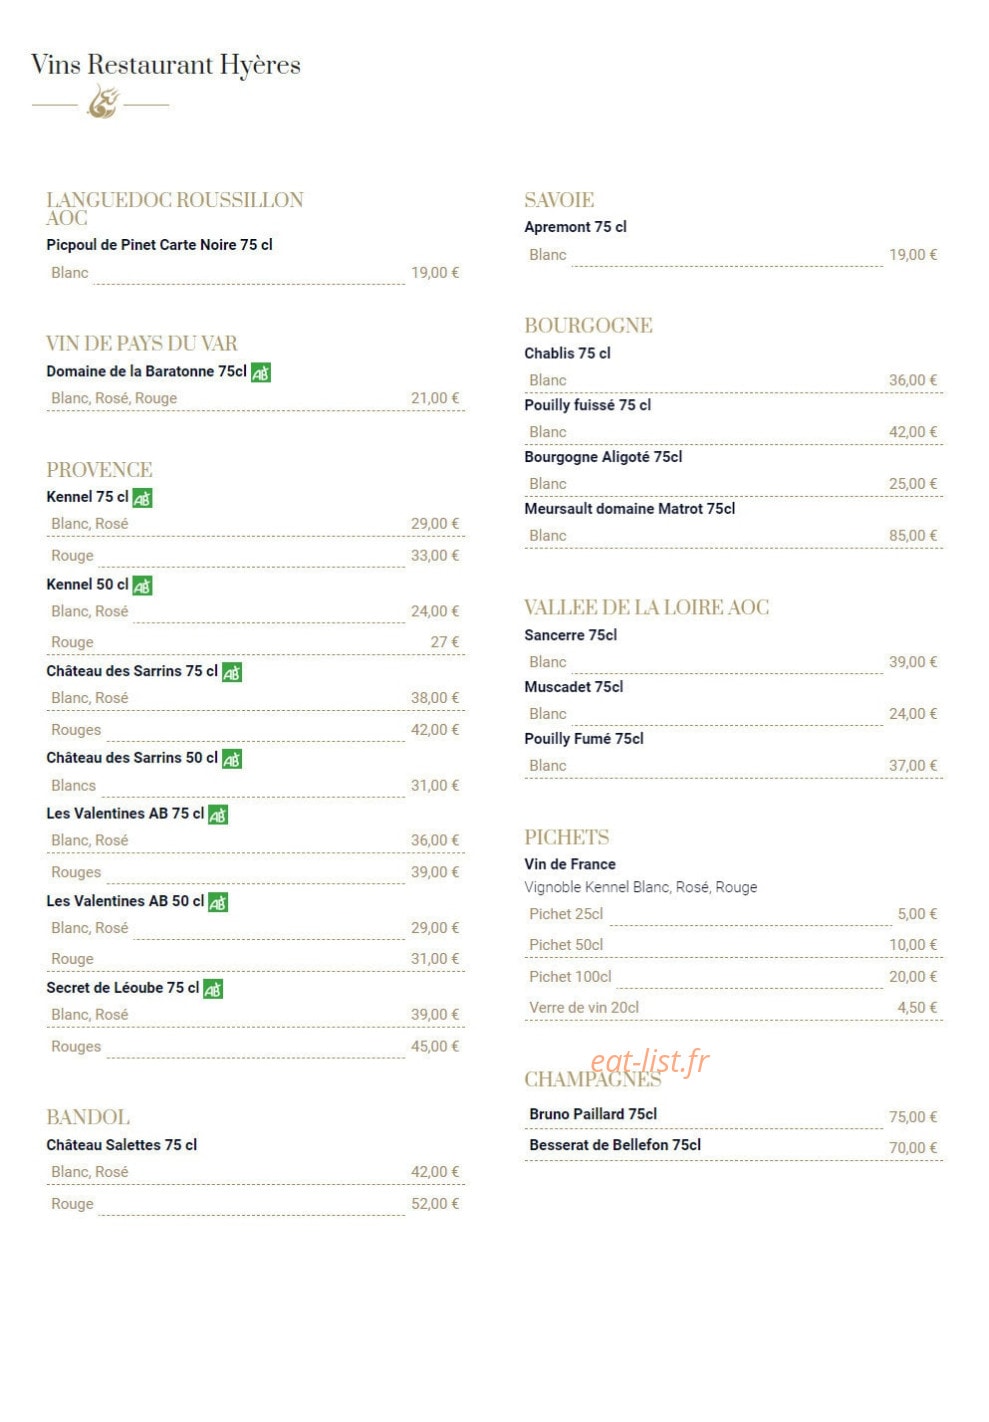The image size is (989, 1422).
Task: Click Meursault domaine Matrot 75cl item
Action: pyautogui.click(x=630, y=509)
